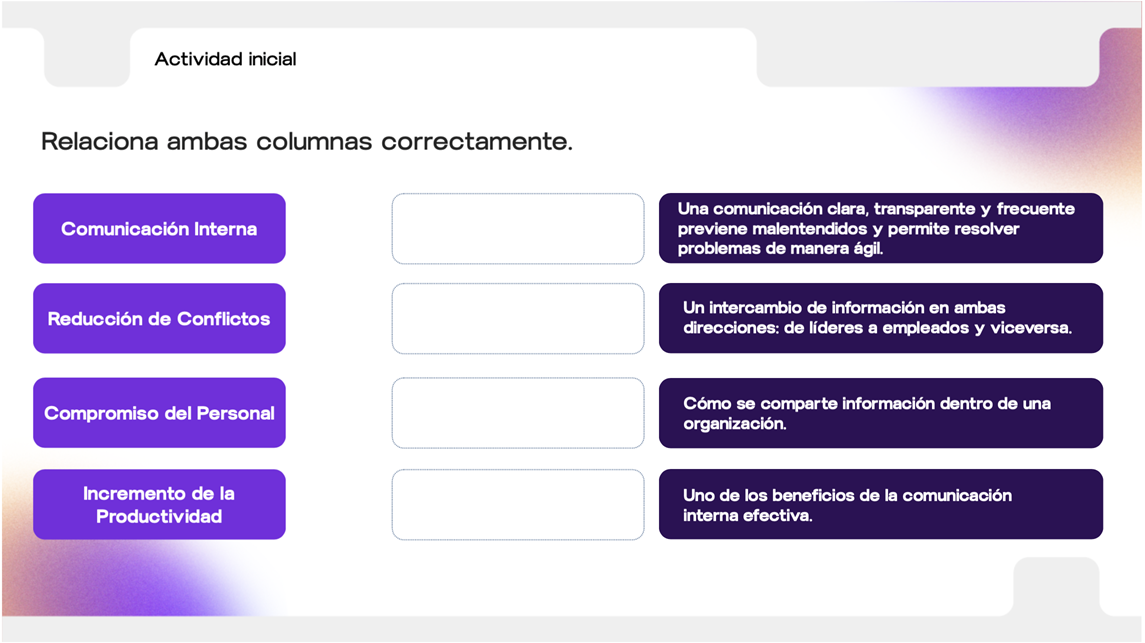This screenshot has width=1145, height=643.
Task: Click the Reducción de Conflictos term
Action: pos(159,319)
